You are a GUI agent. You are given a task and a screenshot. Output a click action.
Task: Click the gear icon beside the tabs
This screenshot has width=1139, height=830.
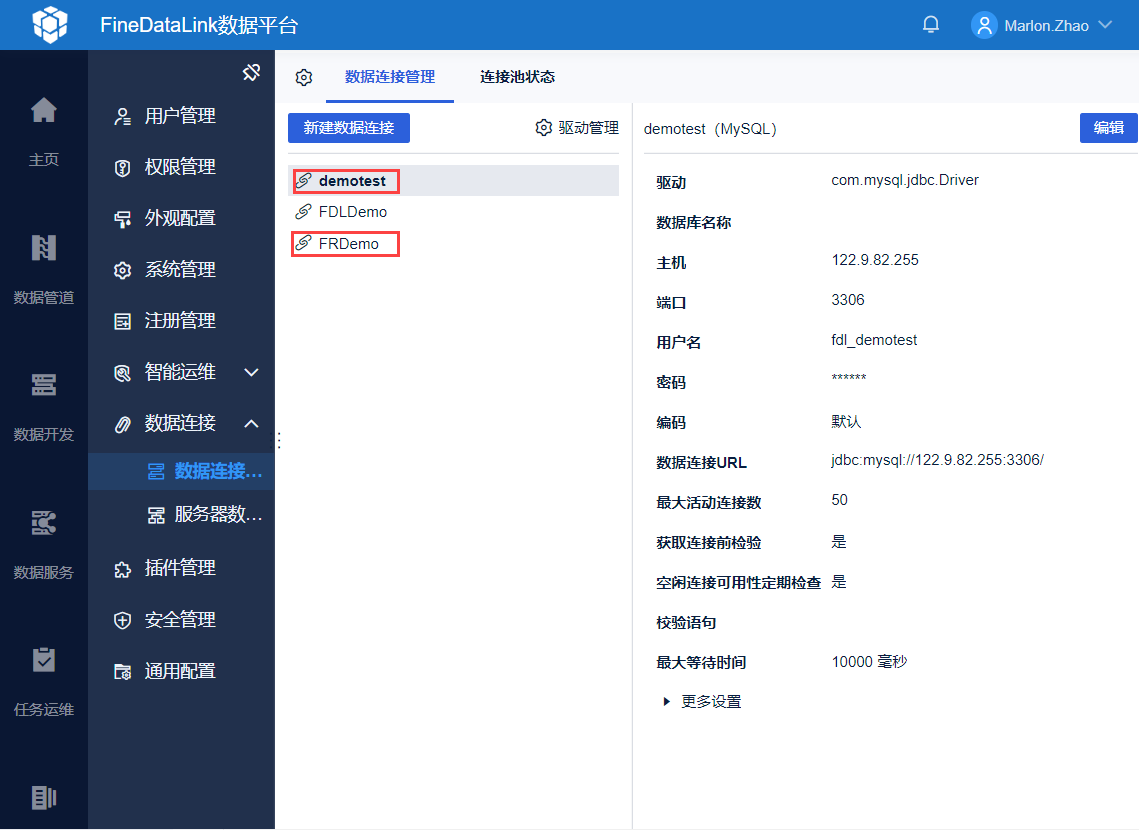point(304,77)
